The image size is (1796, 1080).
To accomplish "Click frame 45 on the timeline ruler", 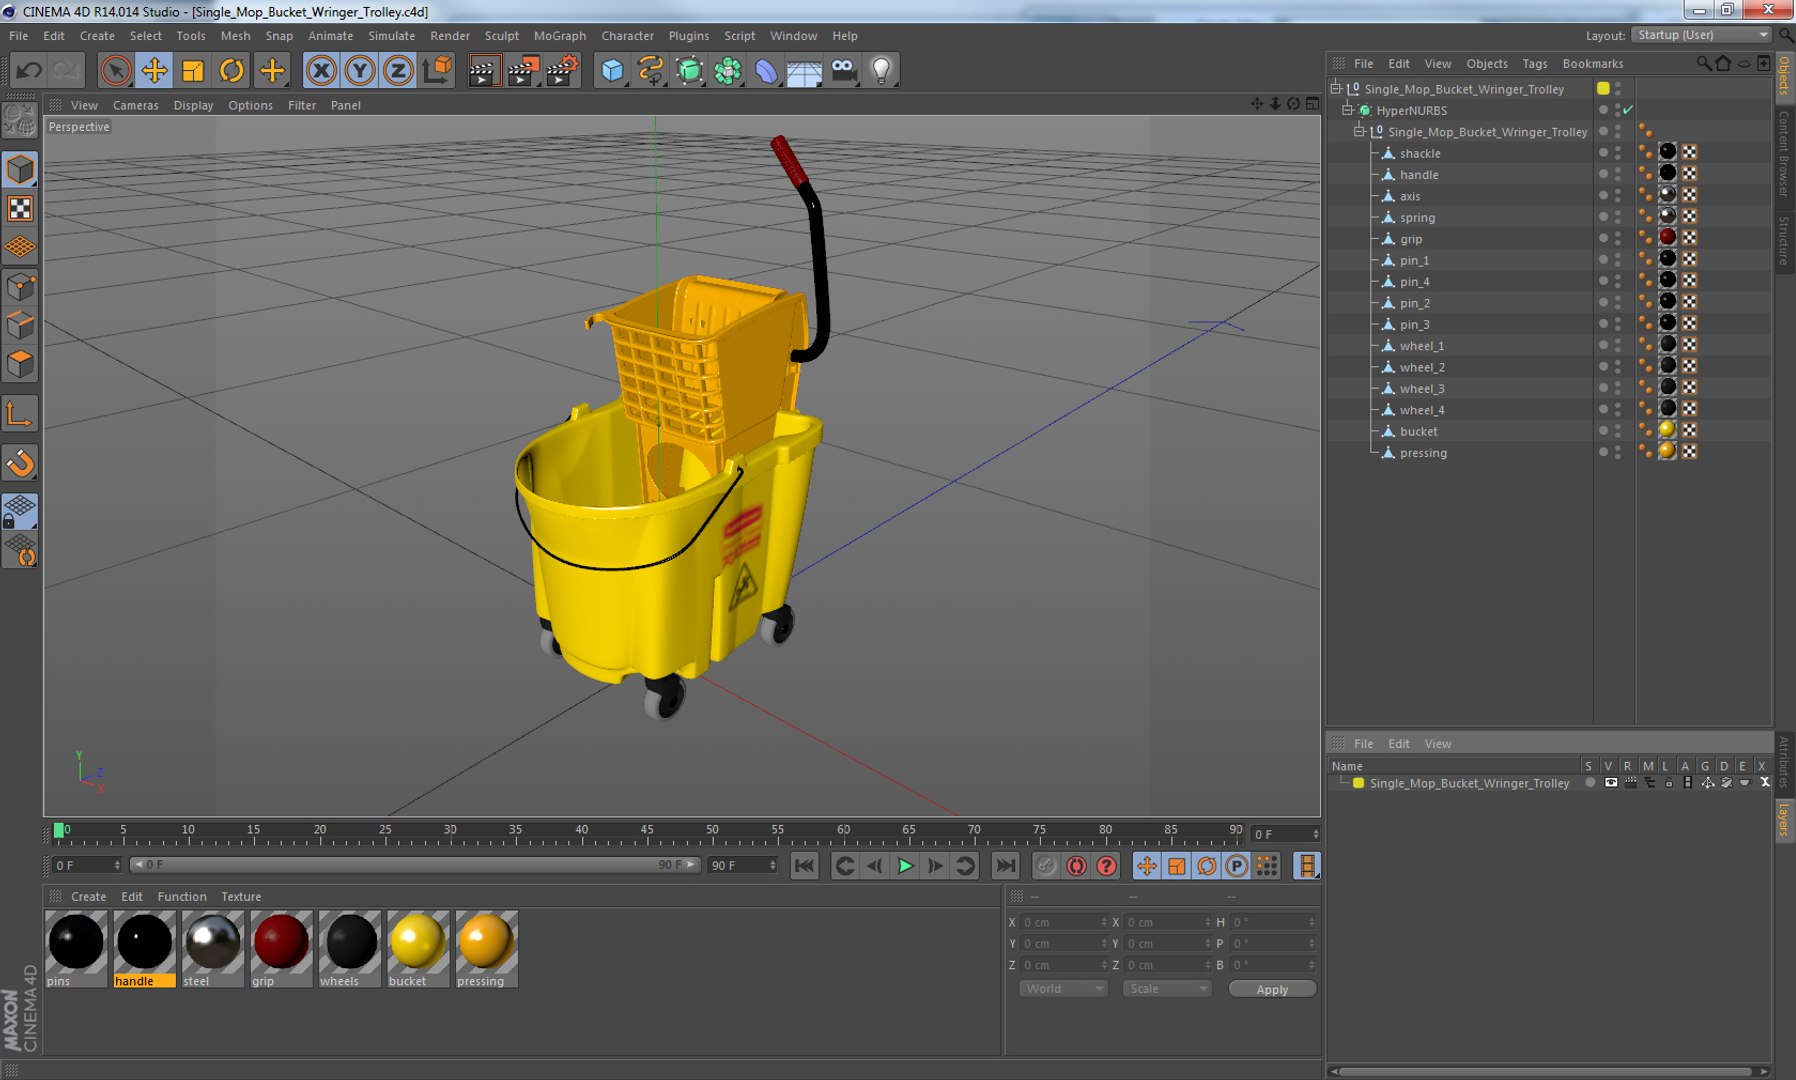I will pos(647,831).
